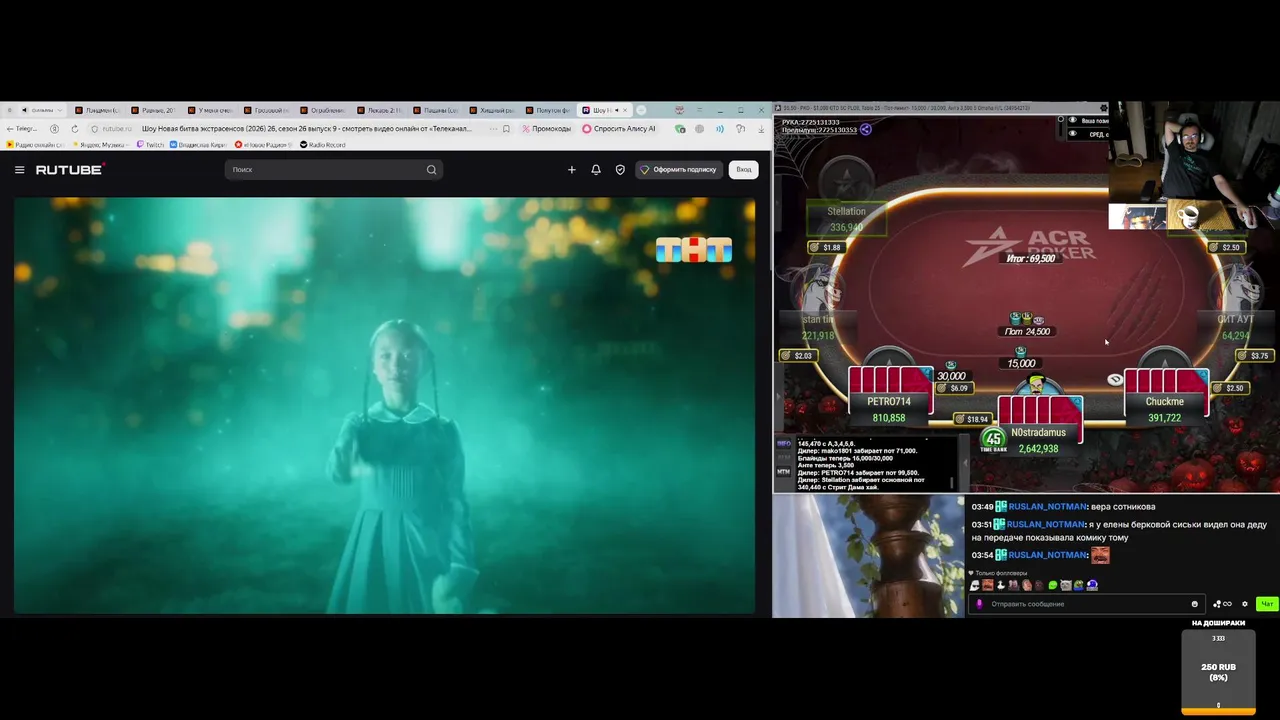Bookmark the current page in browser
1280x720 pixels.
pyautogui.click(x=506, y=129)
